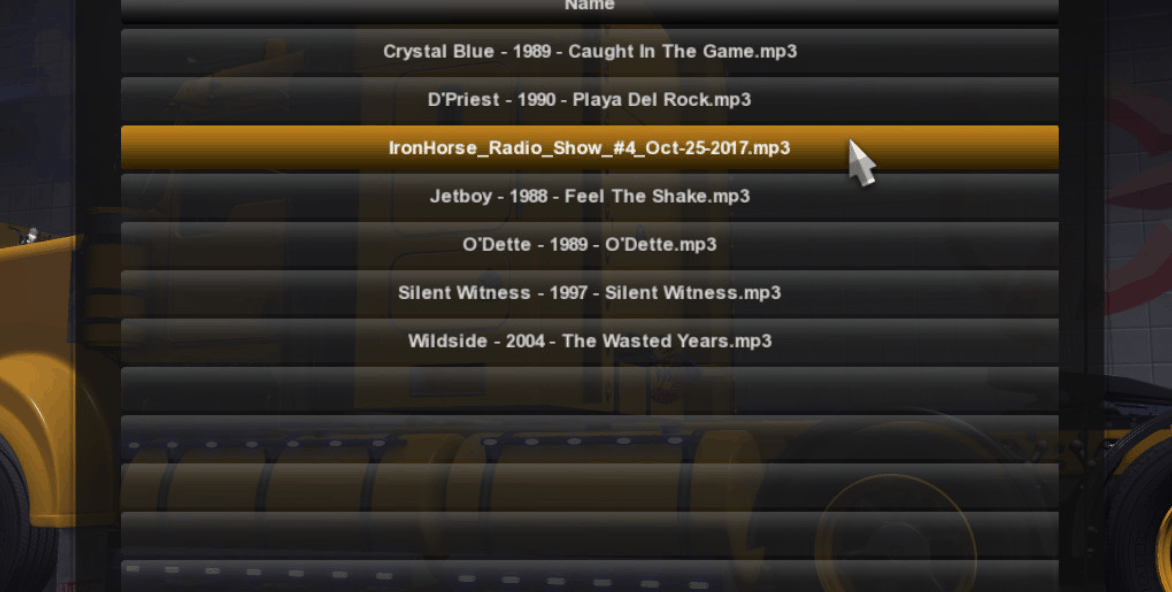
Task: Click the fourth empty row below Wildside
Action: 590,534
